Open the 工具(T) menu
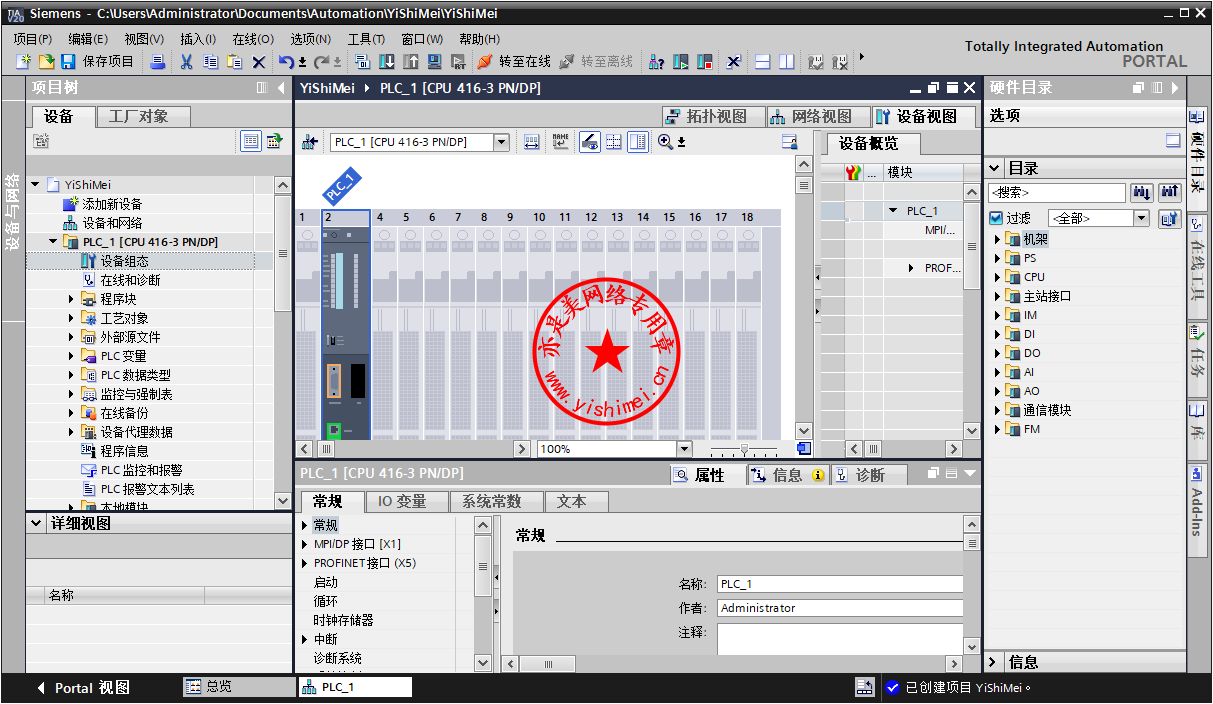This screenshot has width=1213, height=704. [366, 39]
